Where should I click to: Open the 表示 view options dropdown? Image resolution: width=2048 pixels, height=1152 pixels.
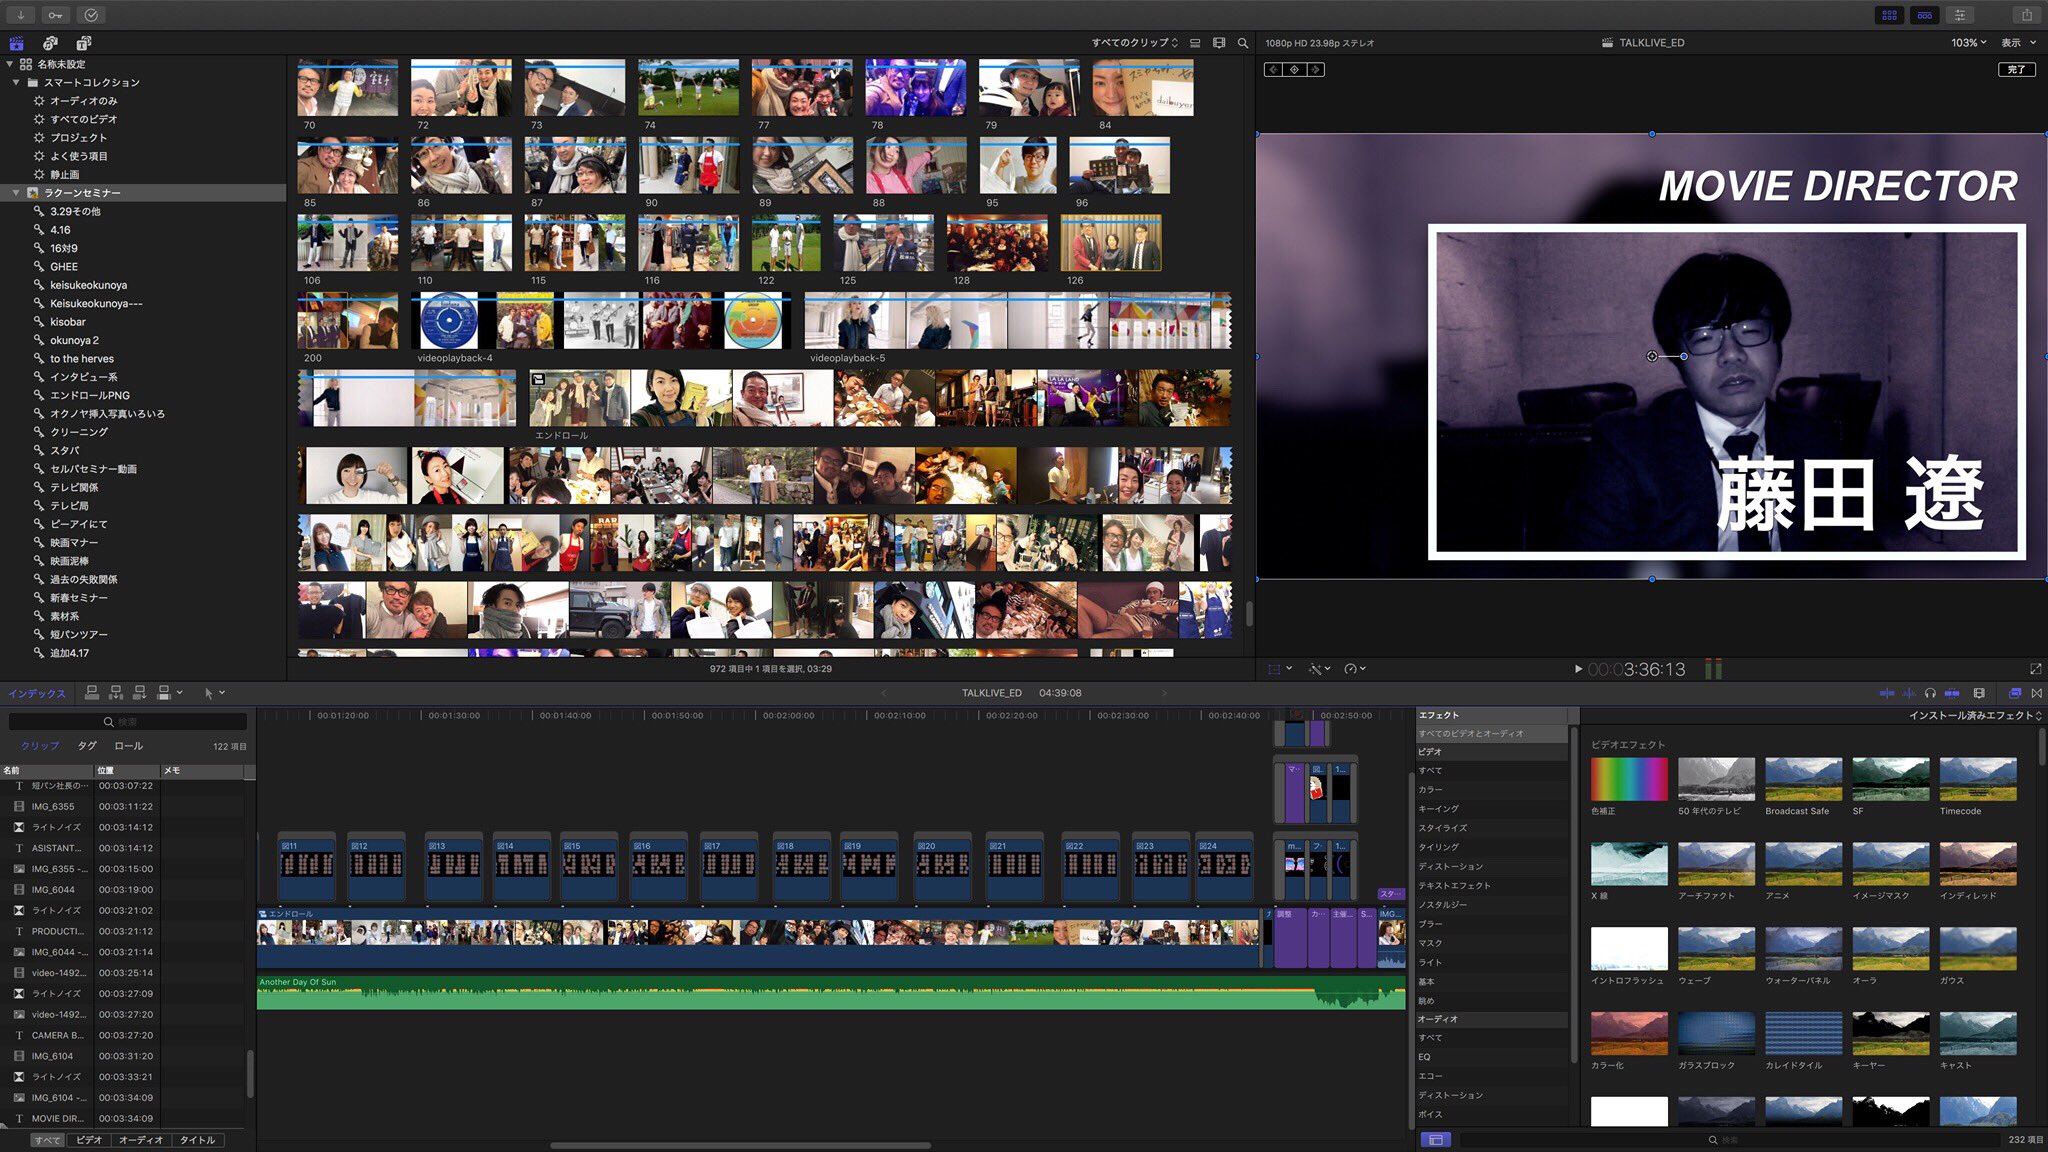click(x=2018, y=43)
